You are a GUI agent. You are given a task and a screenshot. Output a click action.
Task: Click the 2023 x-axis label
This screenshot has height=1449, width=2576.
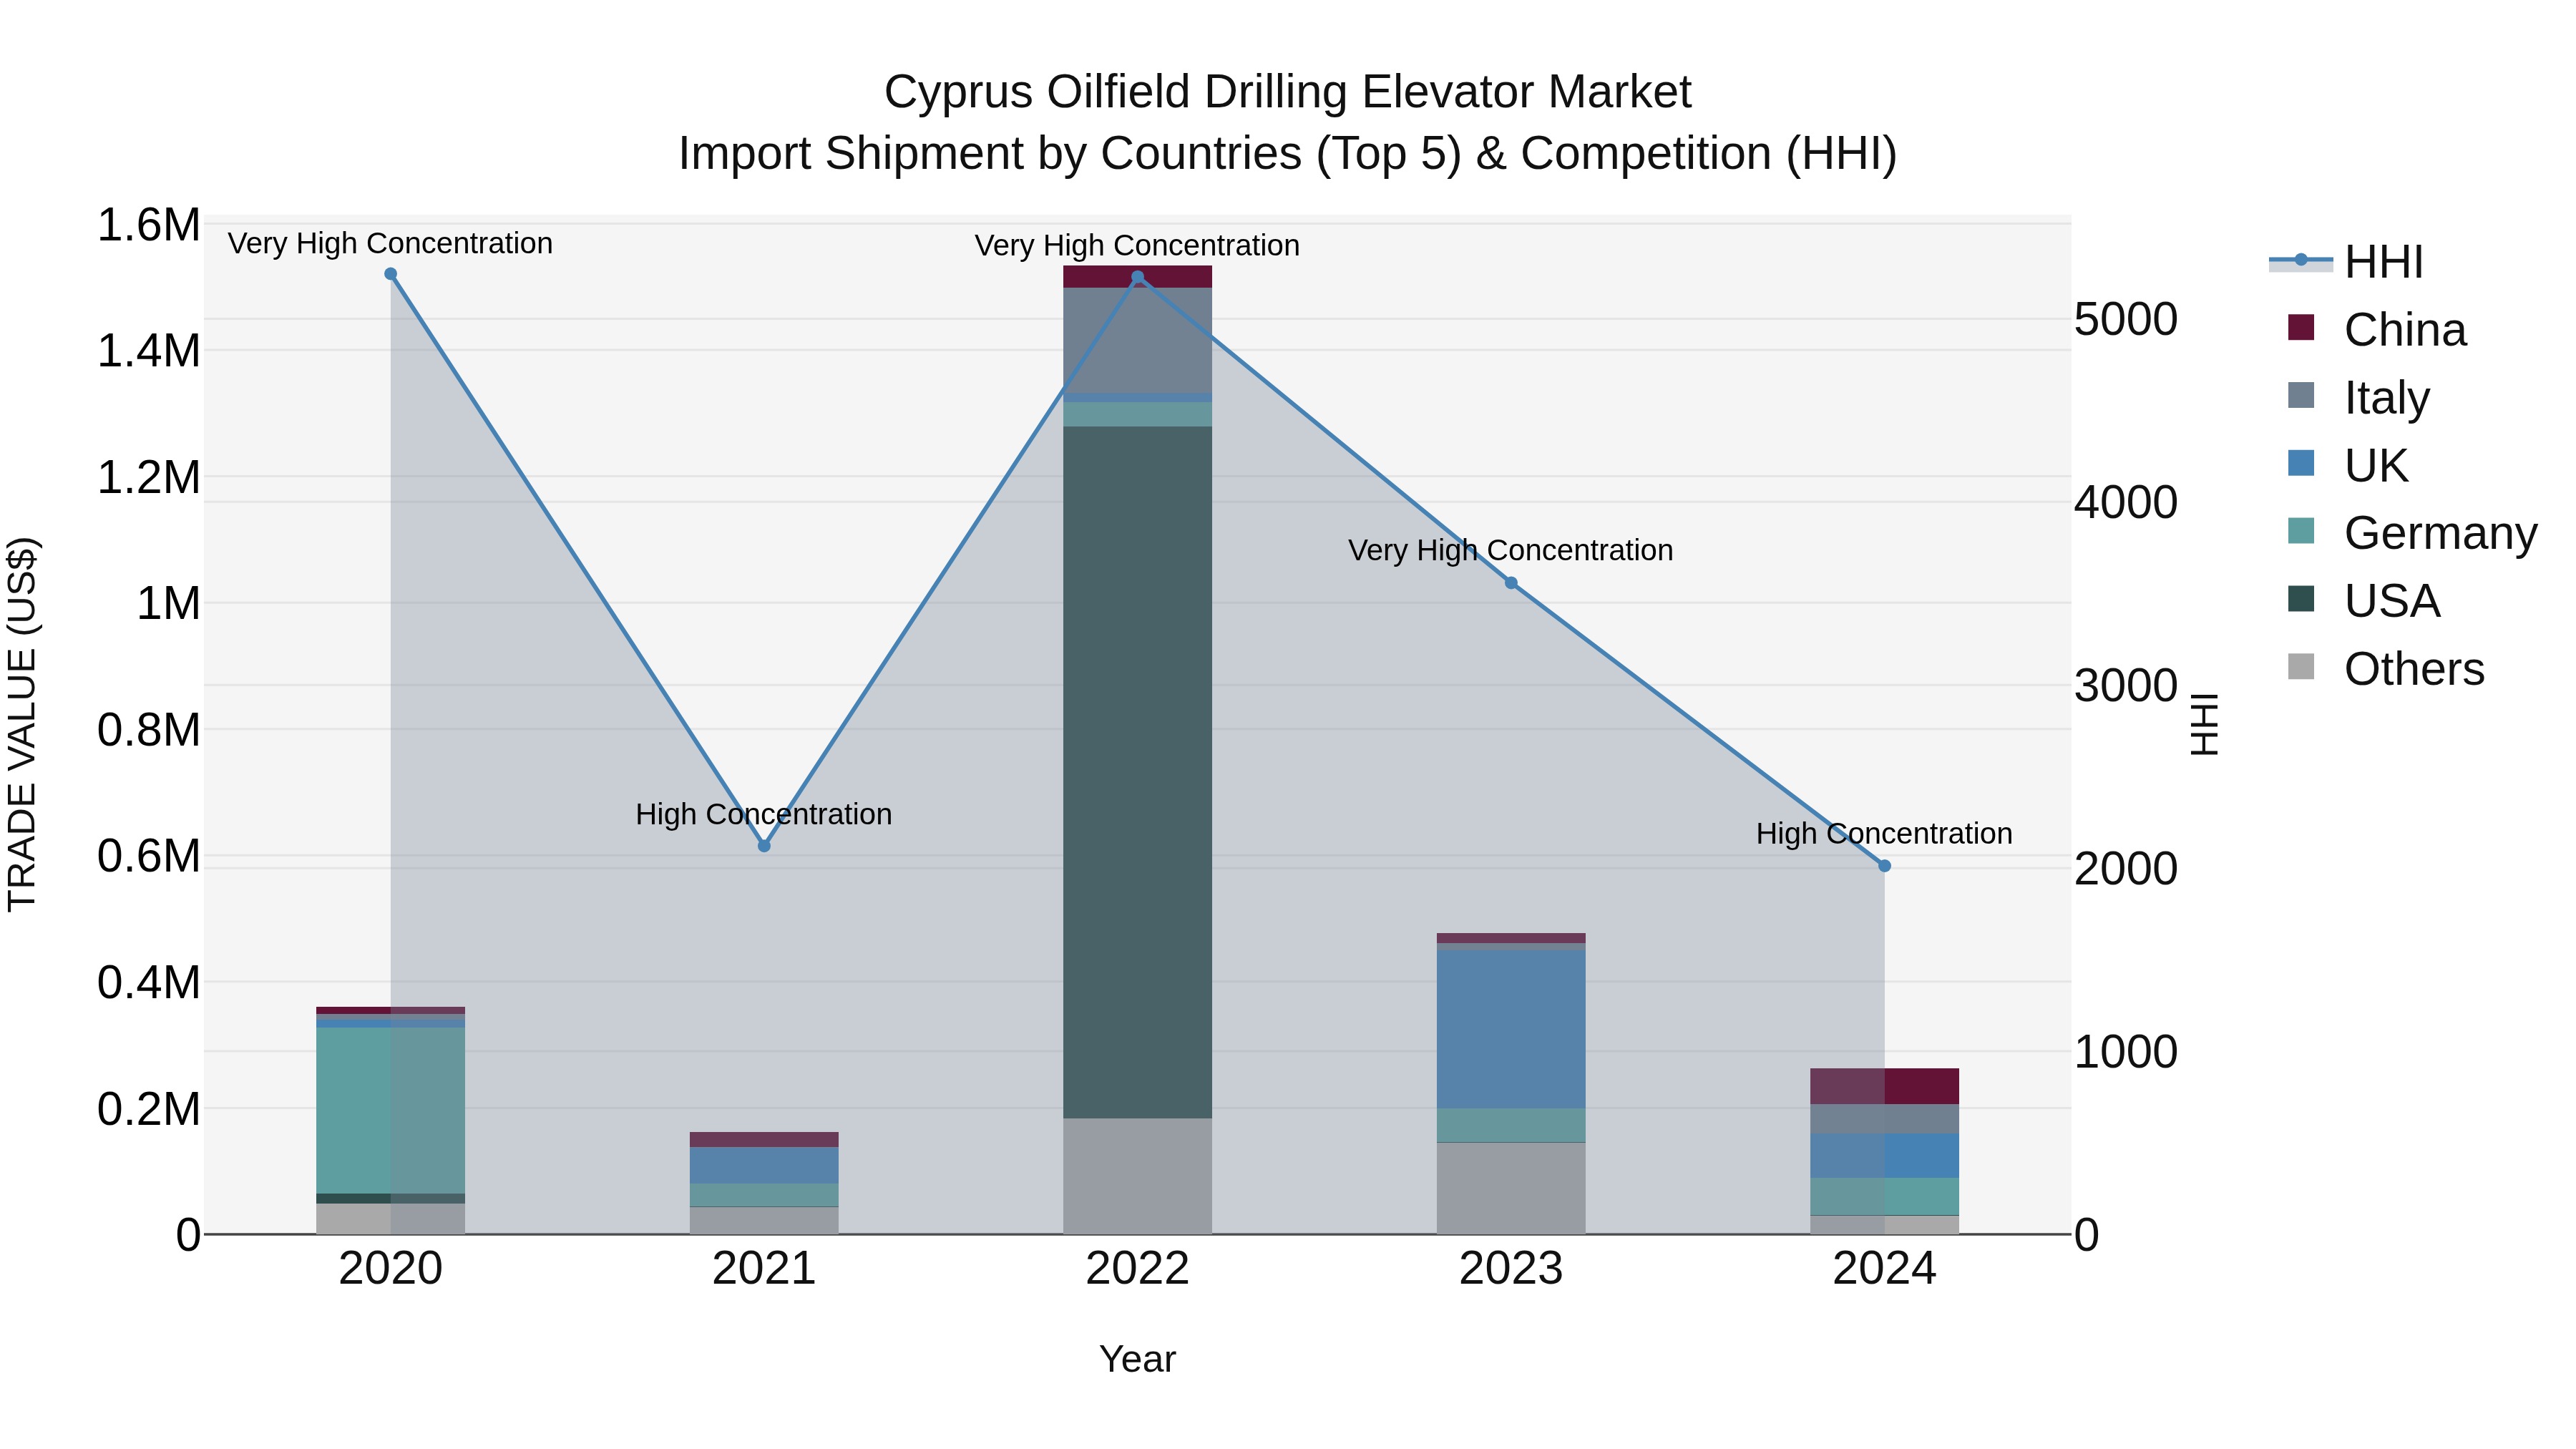[x=1511, y=1269]
